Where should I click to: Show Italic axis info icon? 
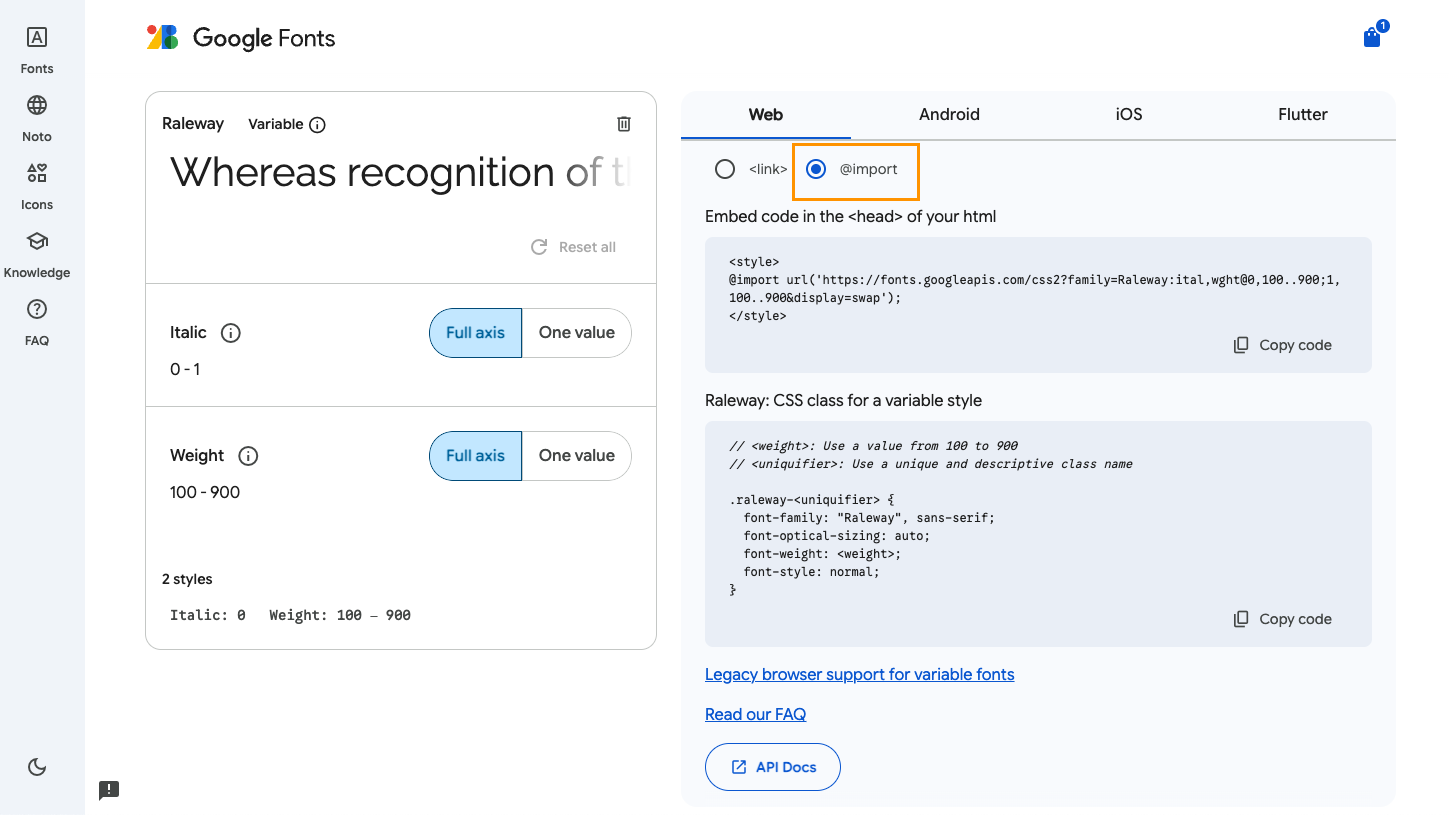point(231,333)
